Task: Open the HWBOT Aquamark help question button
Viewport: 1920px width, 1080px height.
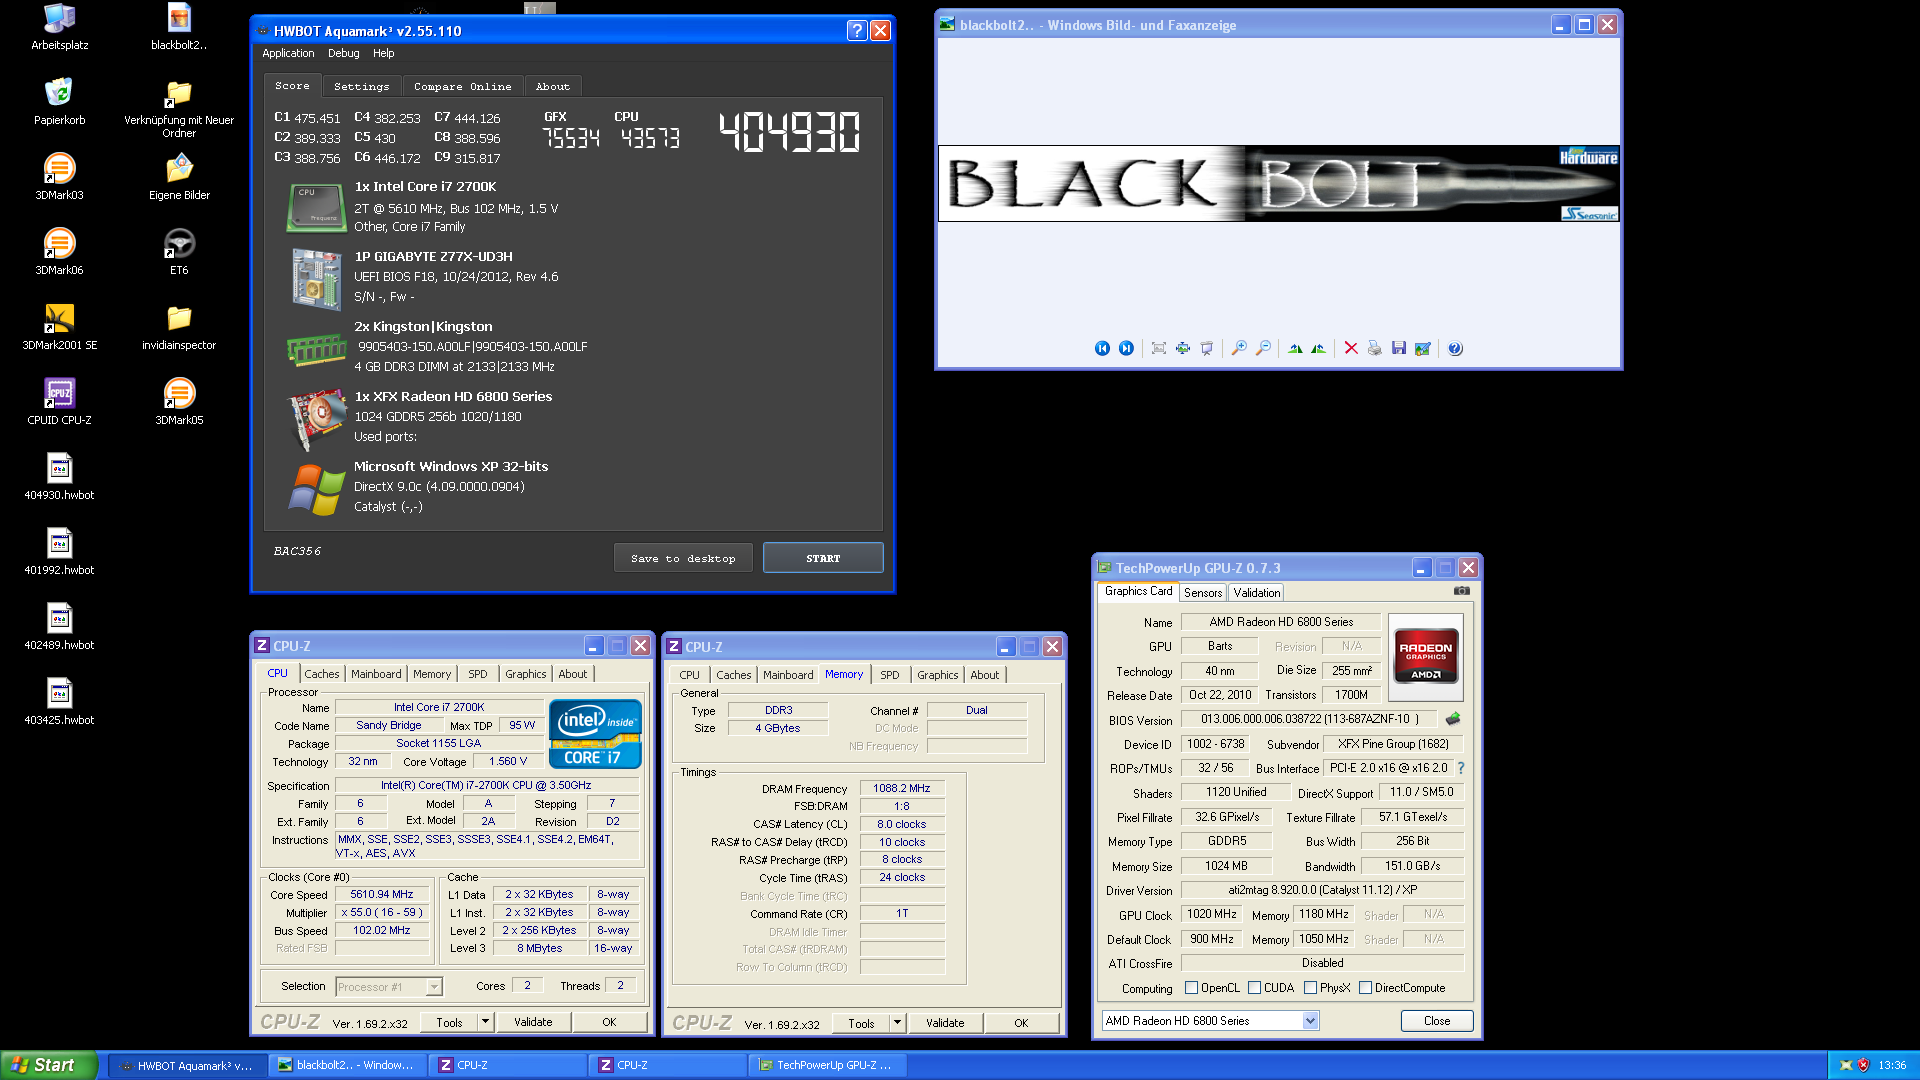Action: [857, 30]
